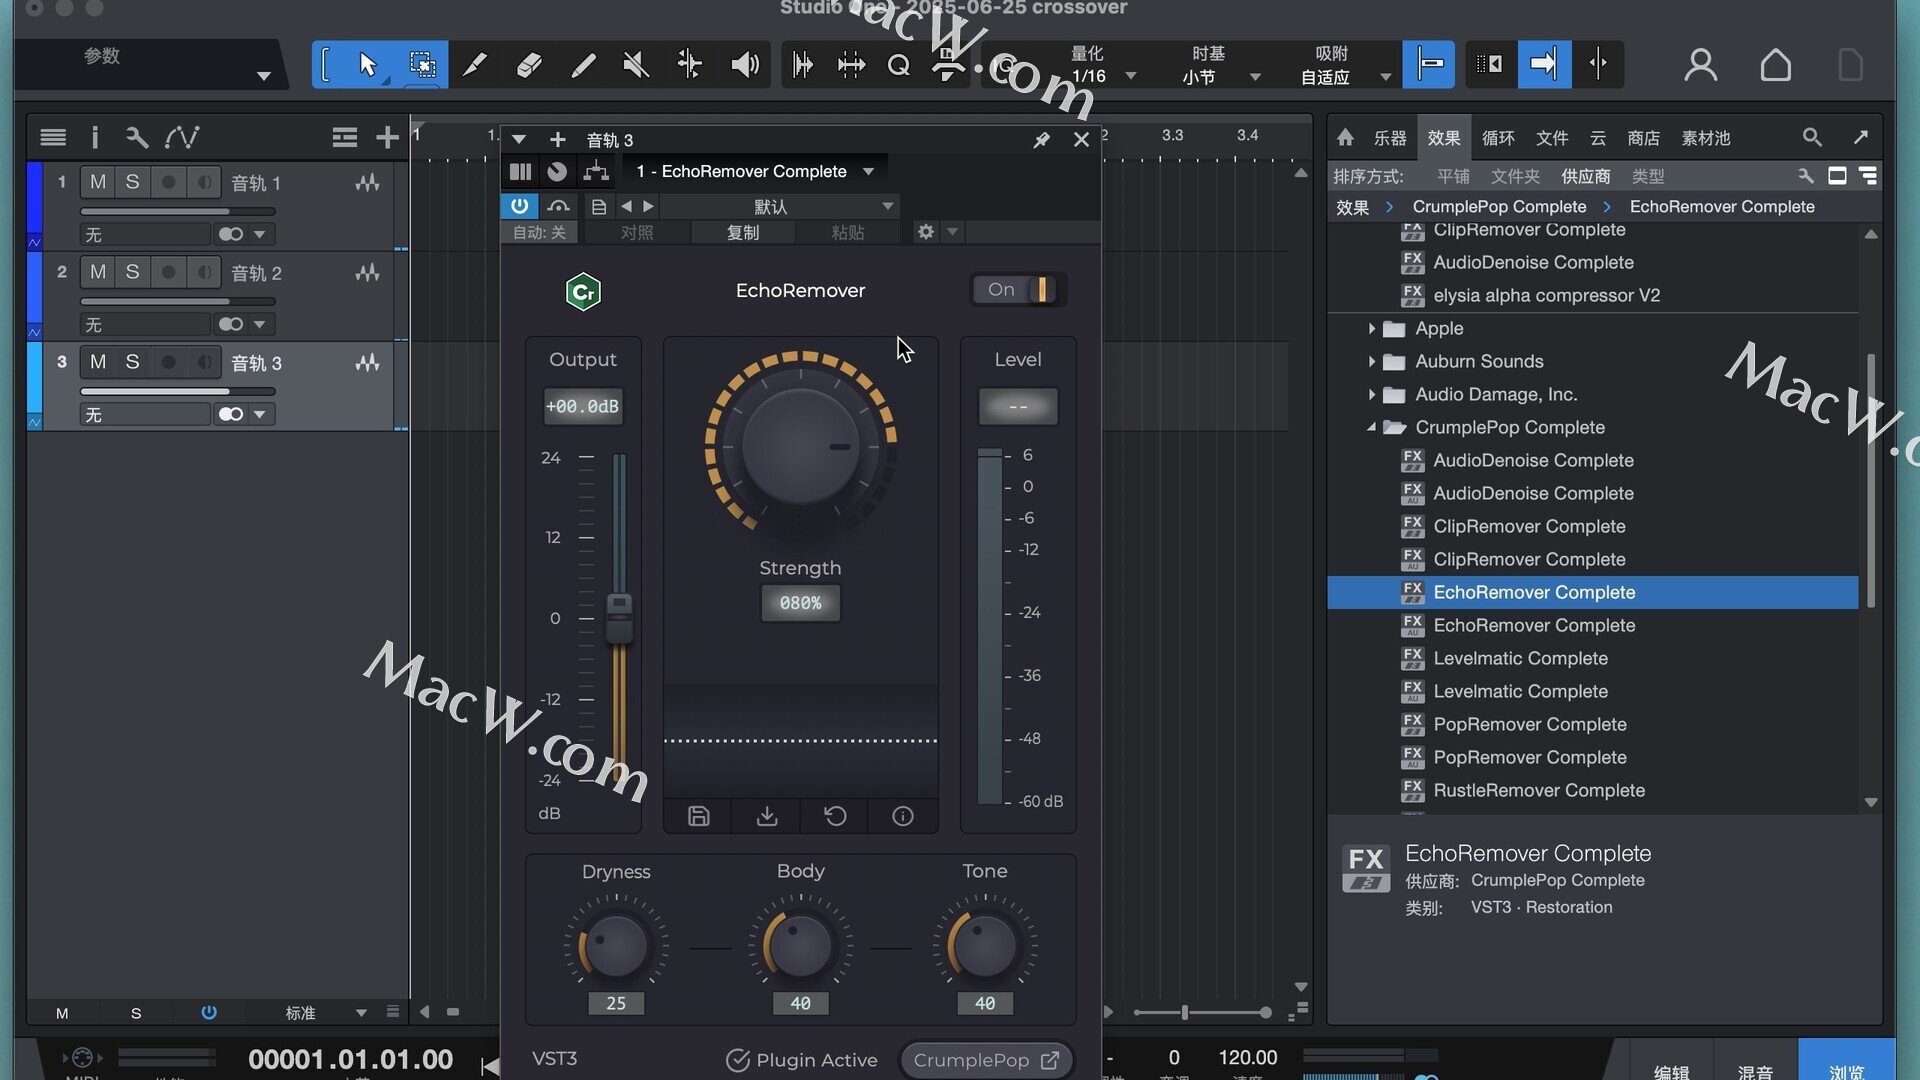The height and width of the screenshot is (1080, 1920).
Task: Mute track 音轨 1
Action: (97, 182)
